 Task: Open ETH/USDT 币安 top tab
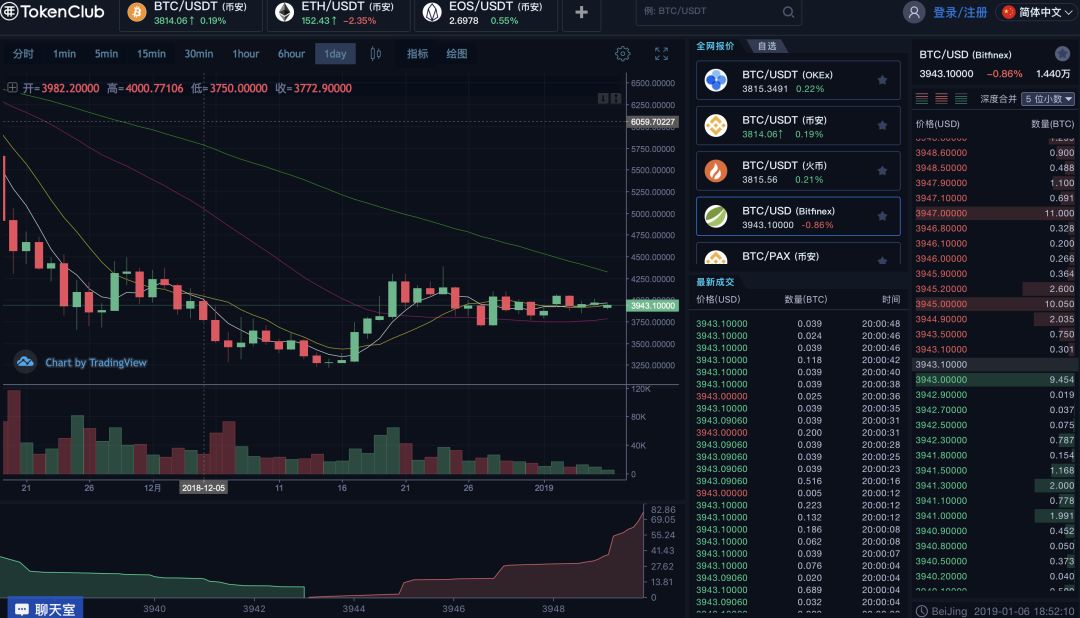point(338,14)
